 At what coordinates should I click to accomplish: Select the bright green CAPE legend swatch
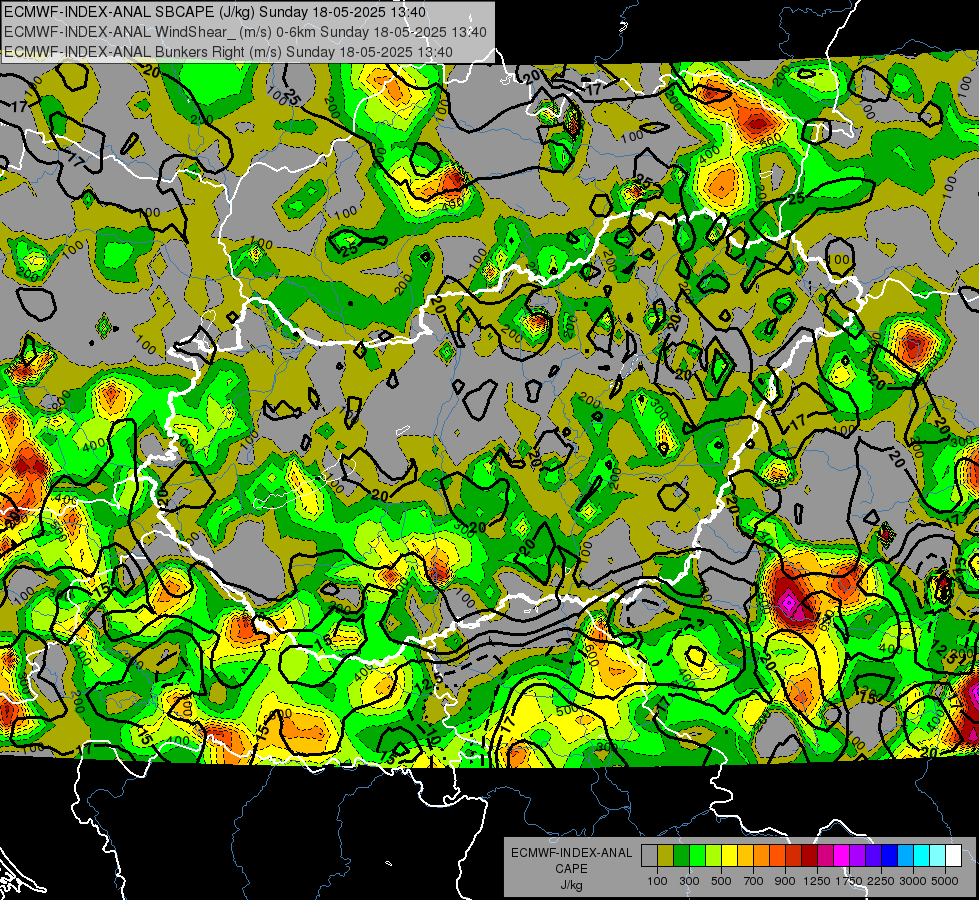coord(697,856)
